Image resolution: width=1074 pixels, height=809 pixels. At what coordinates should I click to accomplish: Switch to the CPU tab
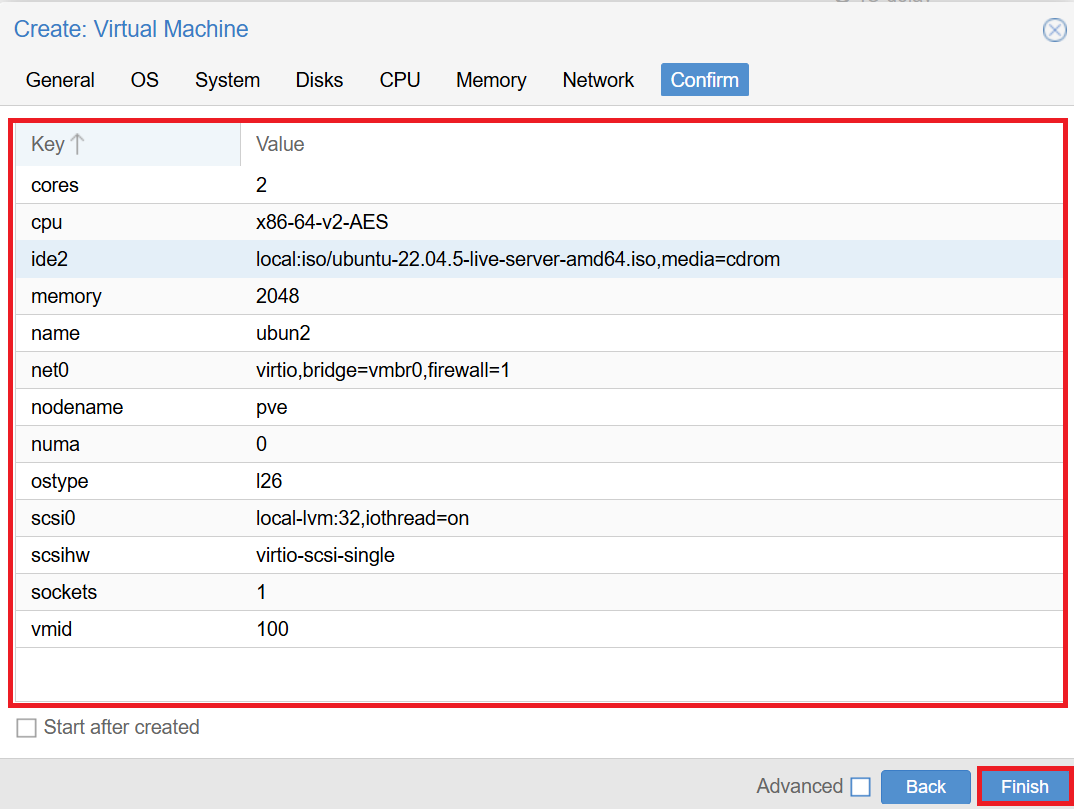pyautogui.click(x=400, y=80)
